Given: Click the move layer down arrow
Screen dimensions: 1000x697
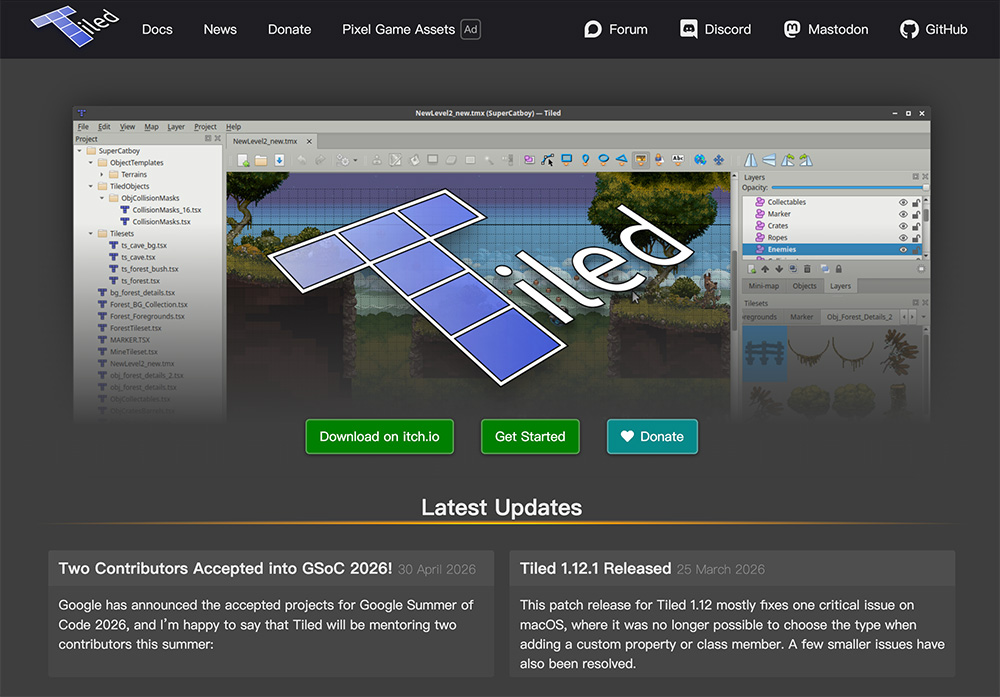Looking at the screenshot, I should (x=779, y=269).
